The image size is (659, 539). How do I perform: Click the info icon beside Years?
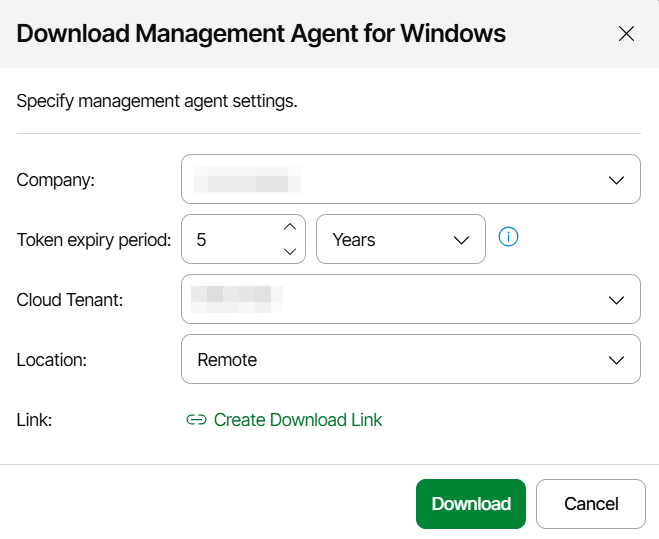[x=508, y=238]
